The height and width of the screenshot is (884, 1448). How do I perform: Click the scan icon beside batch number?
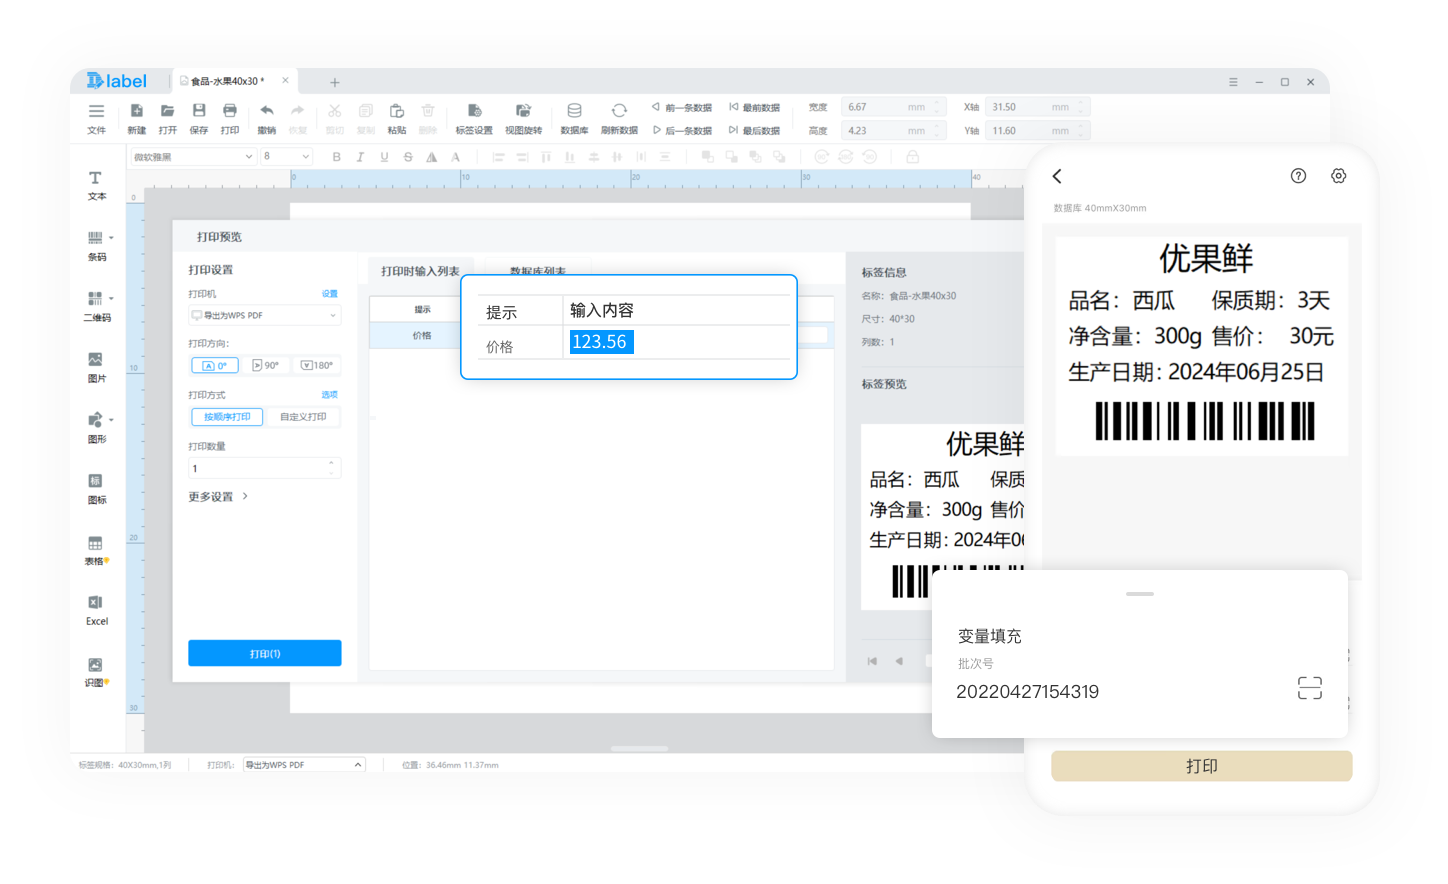point(1310,688)
